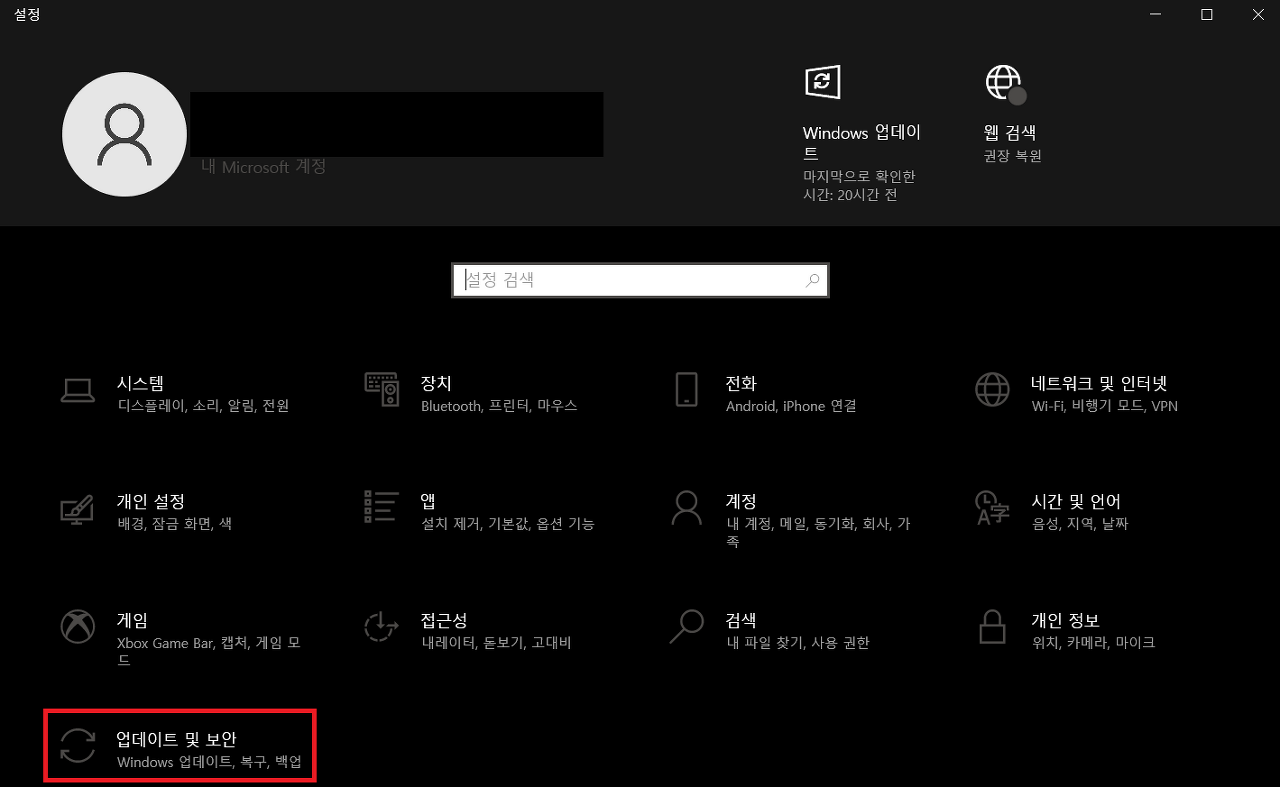The image size is (1280, 787).
Task: Open the 검색 magnifier icon
Action: (686, 626)
